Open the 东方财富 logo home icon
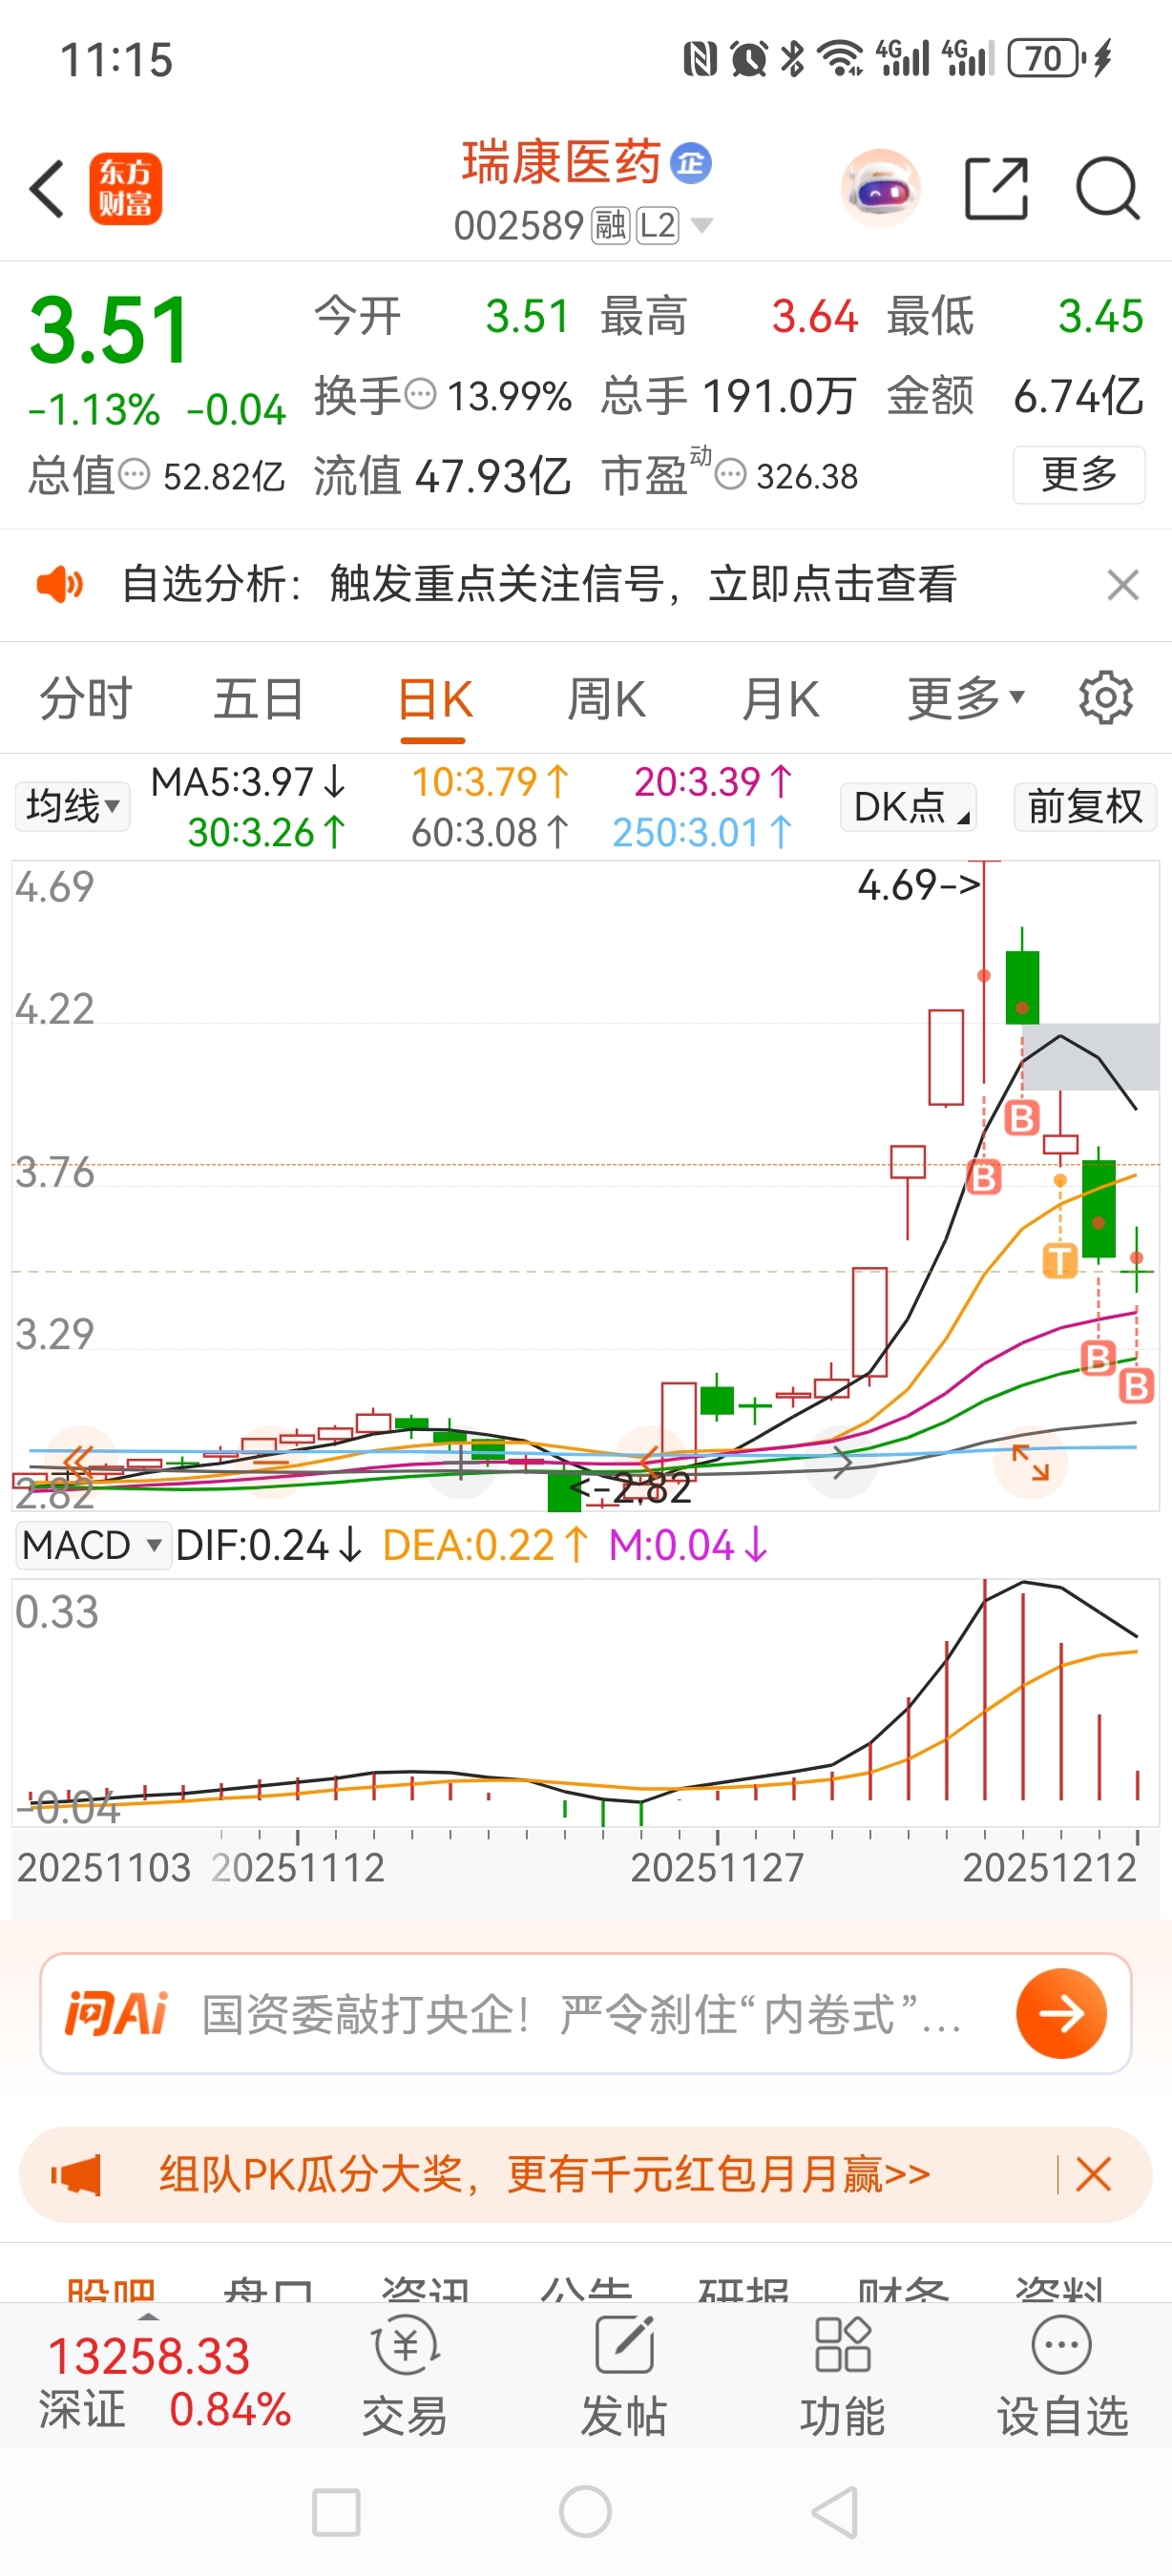The height and width of the screenshot is (2576, 1172). click(x=126, y=188)
